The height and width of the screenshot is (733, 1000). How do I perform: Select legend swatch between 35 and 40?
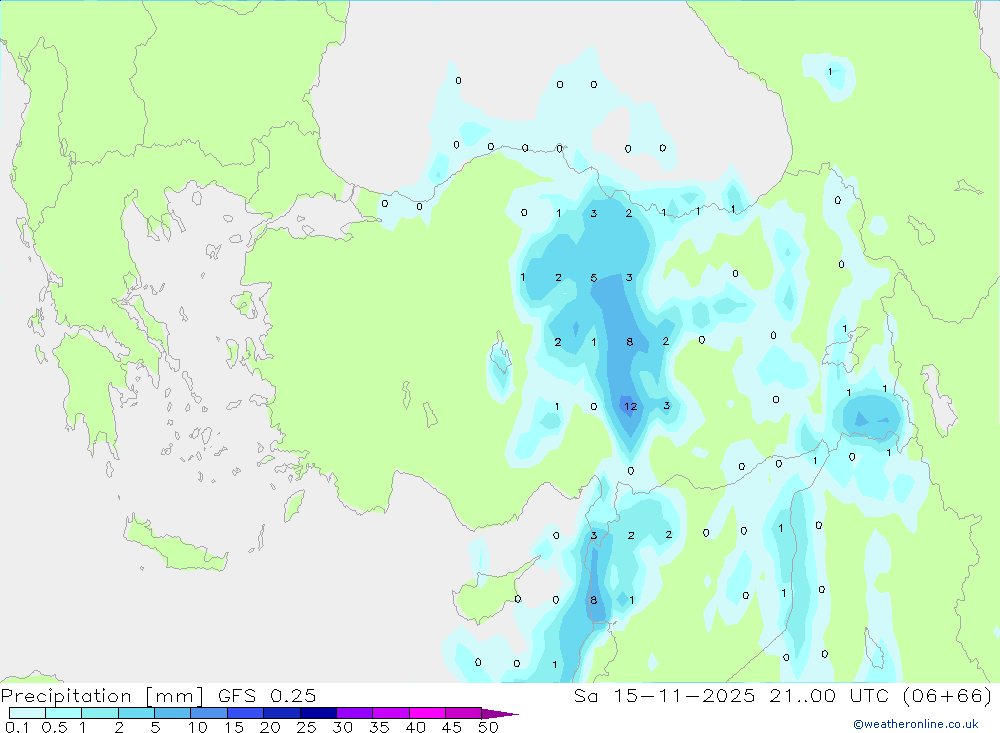[x=391, y=713]
